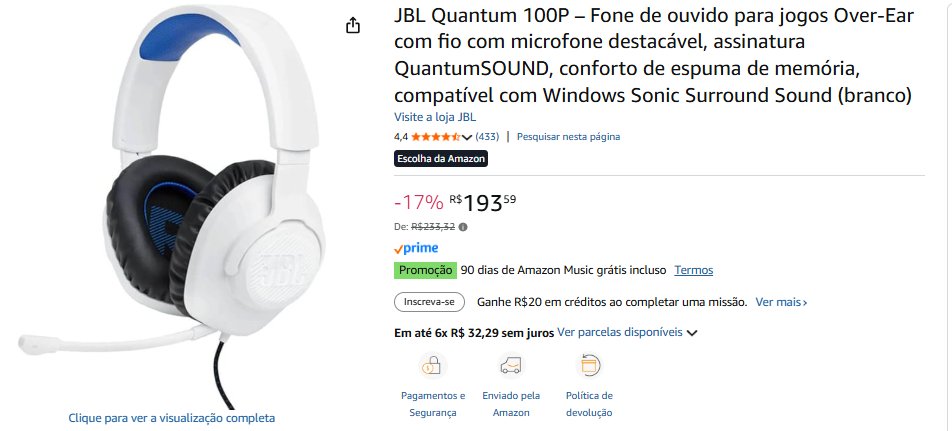Click the Amazon delivery truck icon

tap(511, 366)
